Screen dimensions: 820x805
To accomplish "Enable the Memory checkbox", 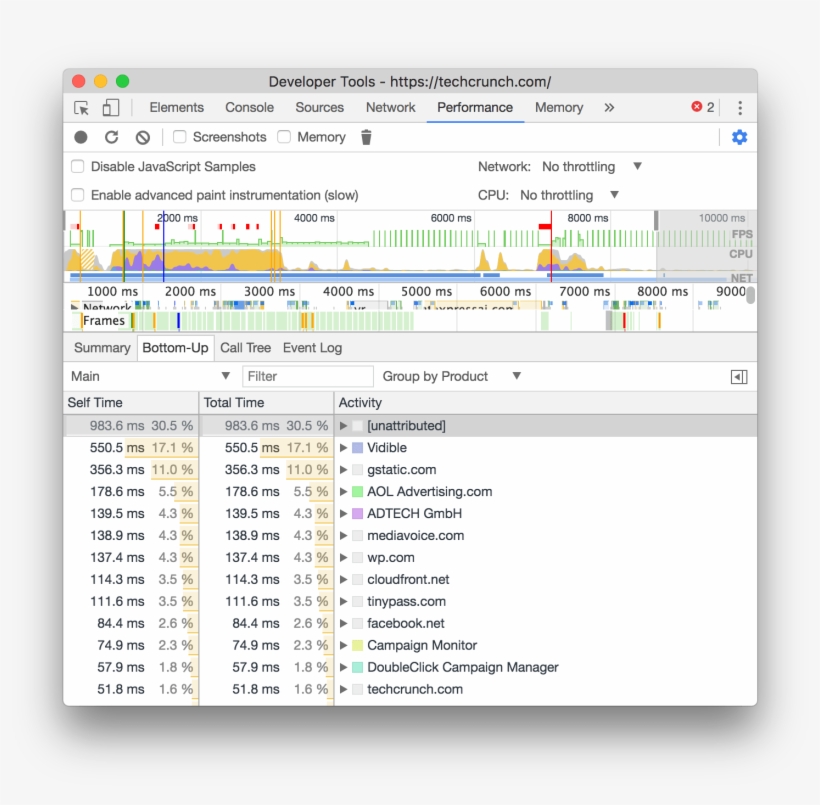I will point(286,137).
